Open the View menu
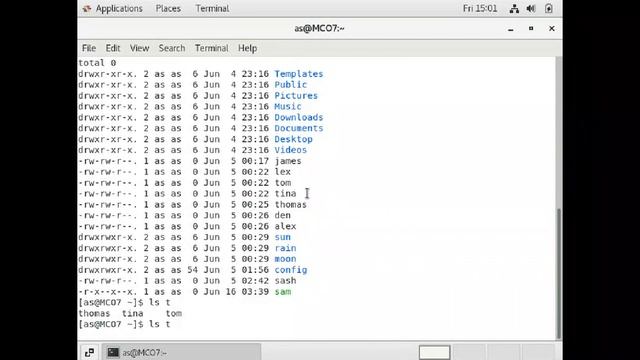 coord(139,48)
